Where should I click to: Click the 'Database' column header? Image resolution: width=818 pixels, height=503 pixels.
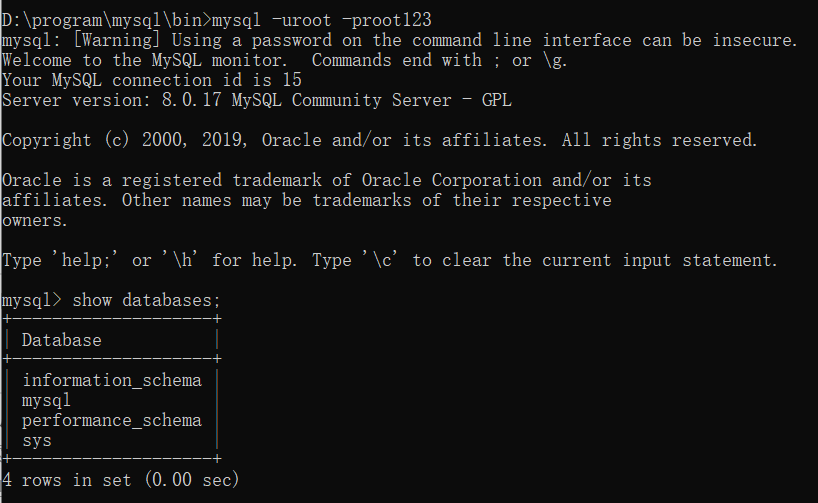pyautogui.click(x=61, y=340)
